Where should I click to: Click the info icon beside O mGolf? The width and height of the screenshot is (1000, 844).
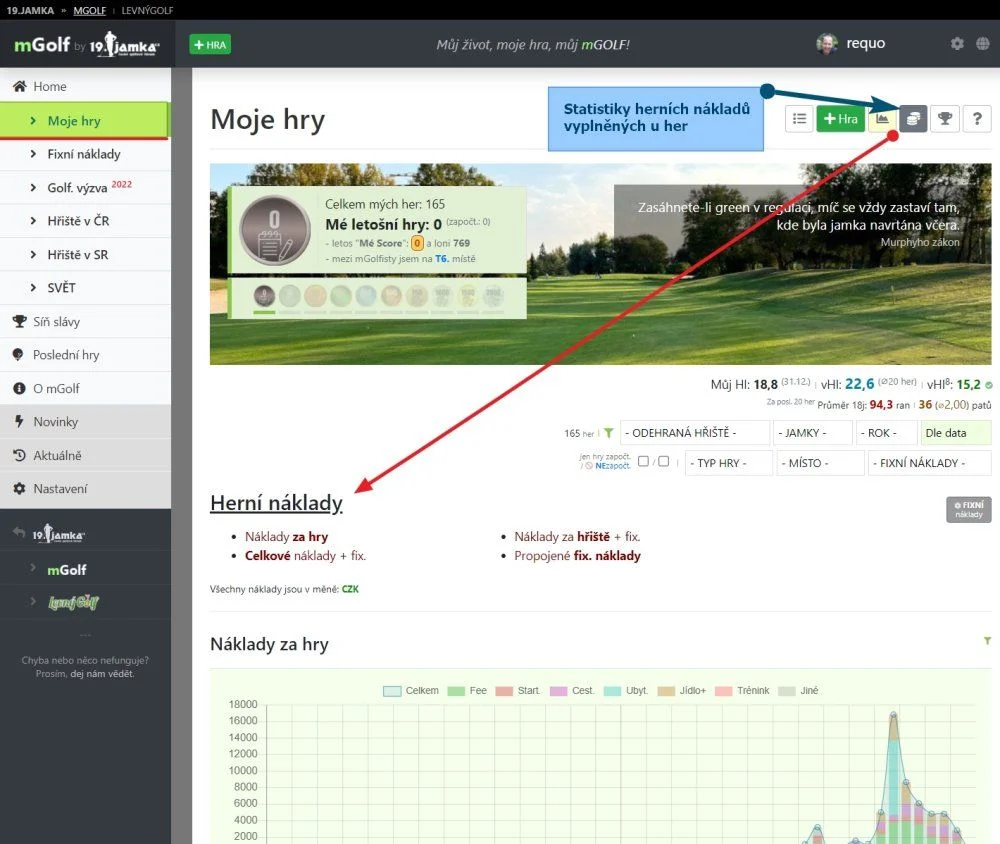[19, 389]
